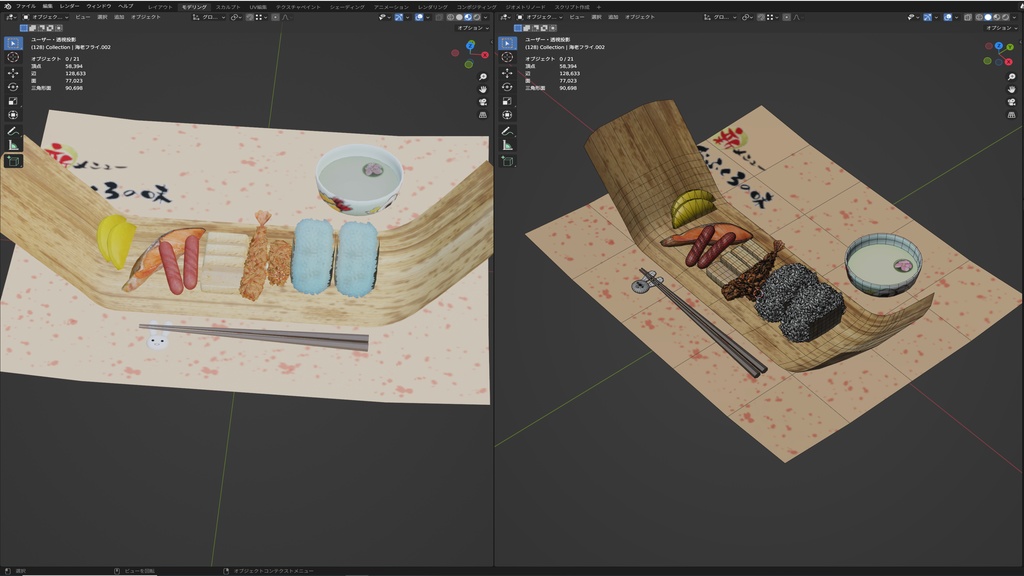Switch perspective/orthographic grid icon in right viewport
This screenshot has height=576, width=1024.
click(x=1012, y=115)
